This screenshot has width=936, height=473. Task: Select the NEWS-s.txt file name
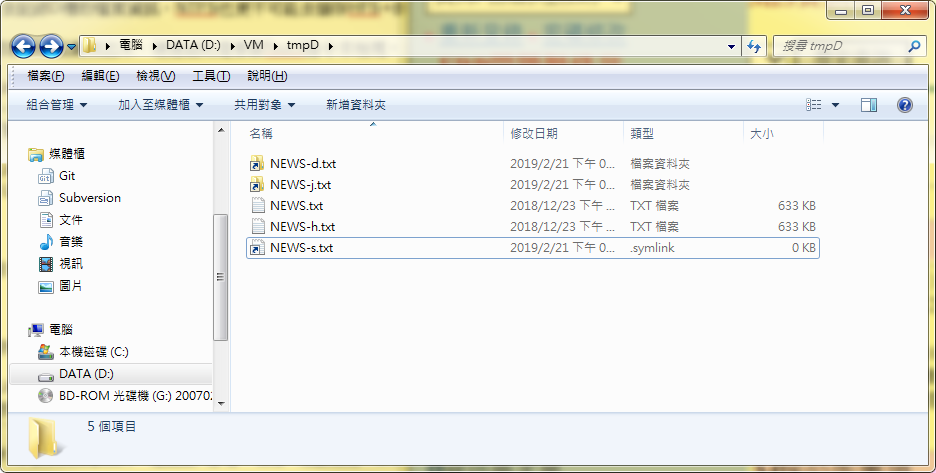301,248
